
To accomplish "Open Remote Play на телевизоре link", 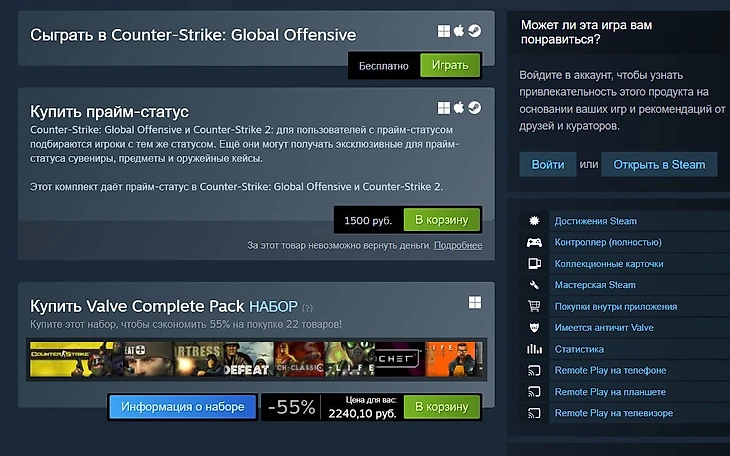I will (x=614, y=413).
